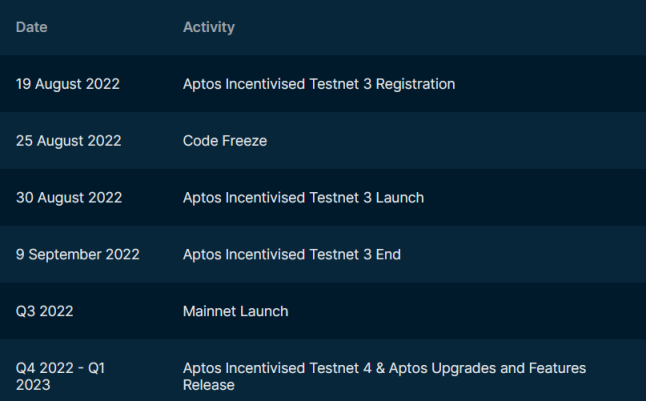Select the Q4 2022 - Q1 2023 date cell

(60, 376)
